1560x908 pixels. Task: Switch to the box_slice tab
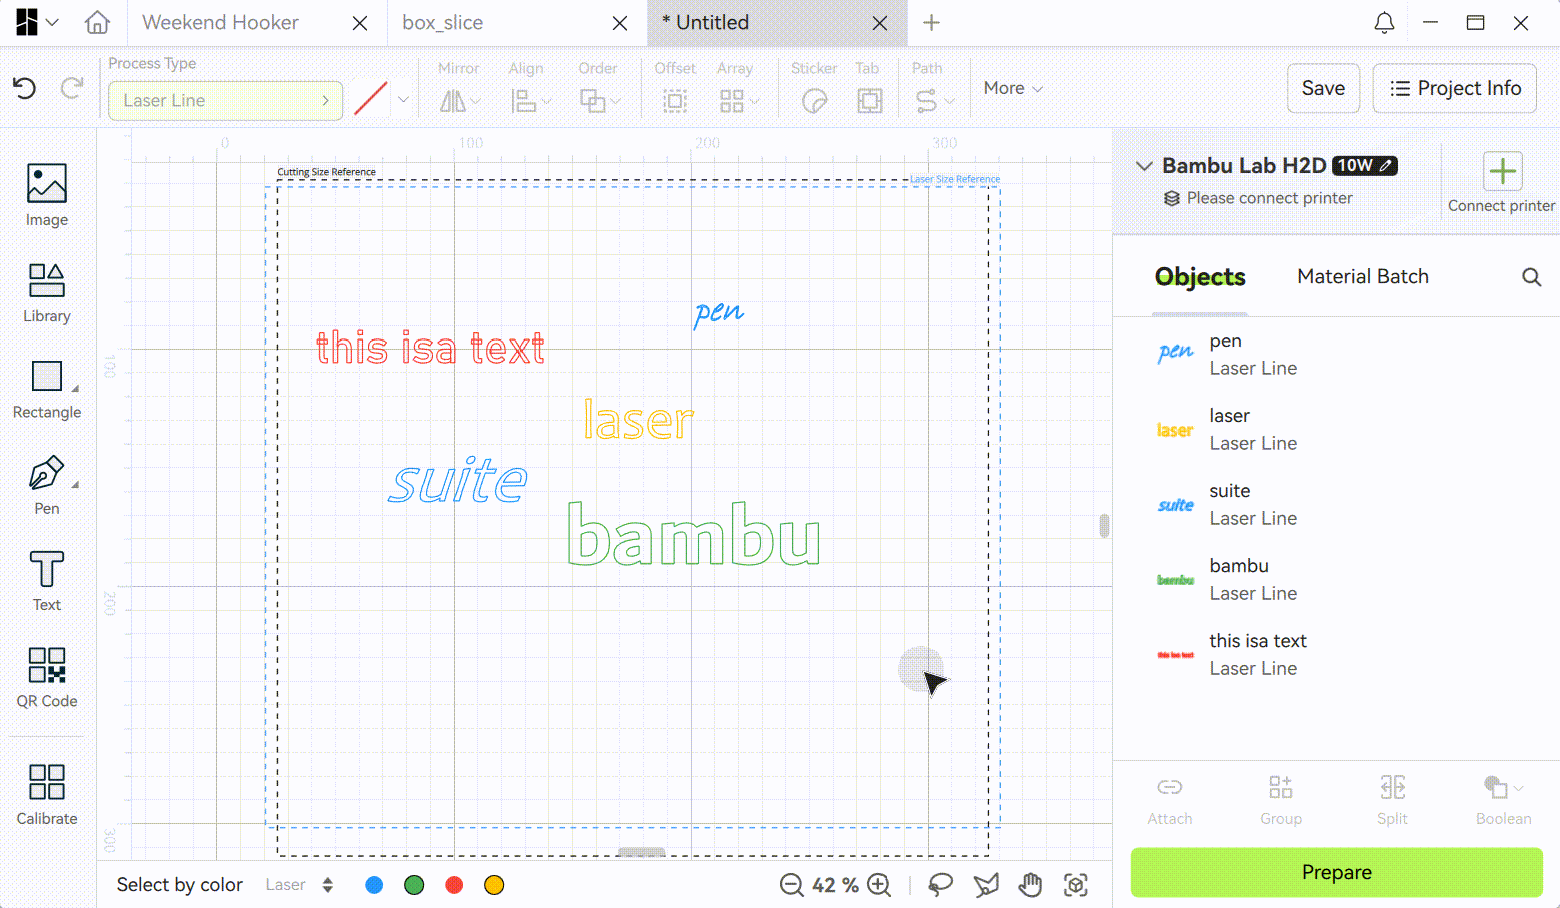[442, 22]
